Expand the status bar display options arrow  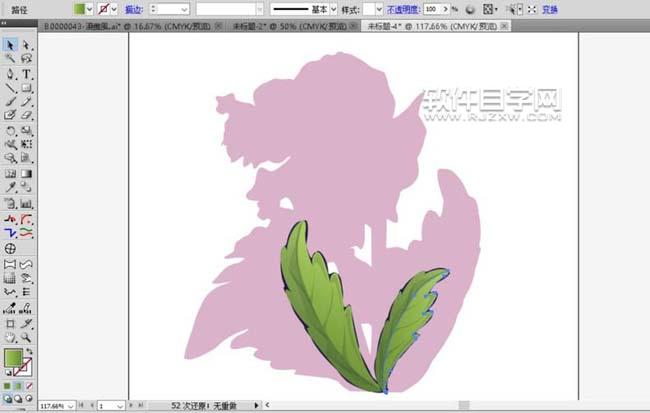tap(256, 406)
